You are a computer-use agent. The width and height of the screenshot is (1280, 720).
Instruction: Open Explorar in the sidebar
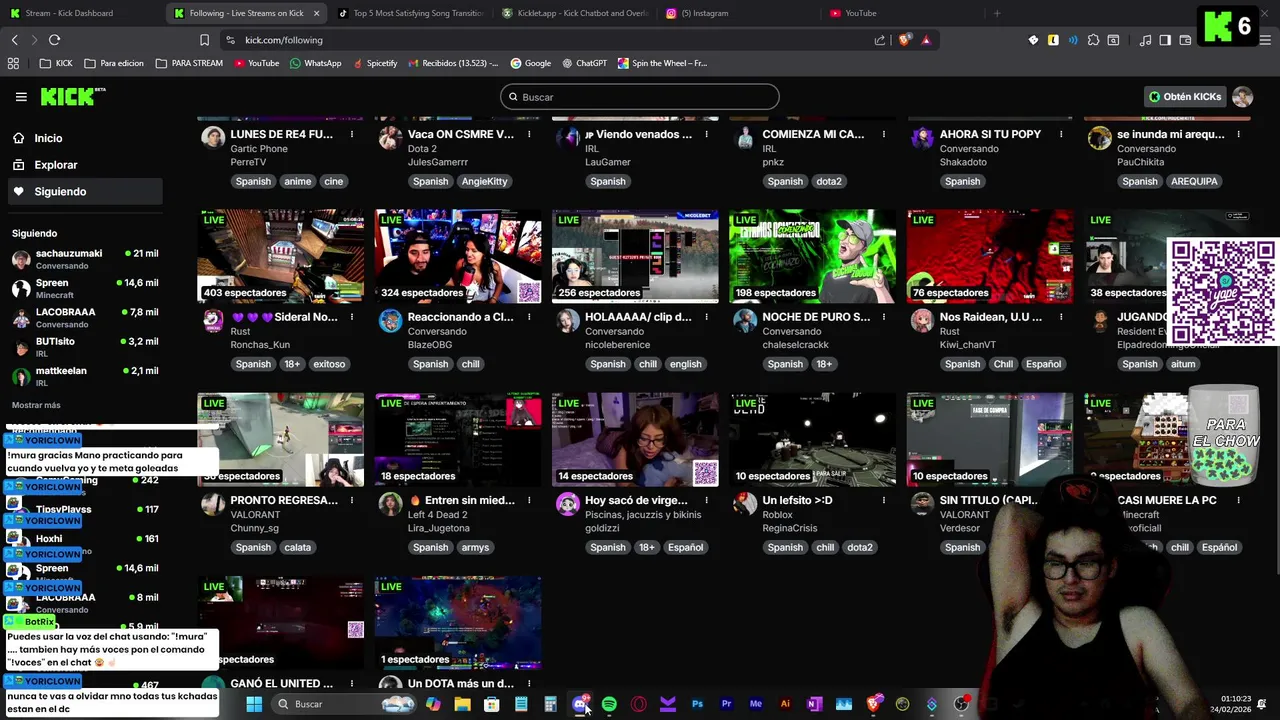(x=56, y=165)
